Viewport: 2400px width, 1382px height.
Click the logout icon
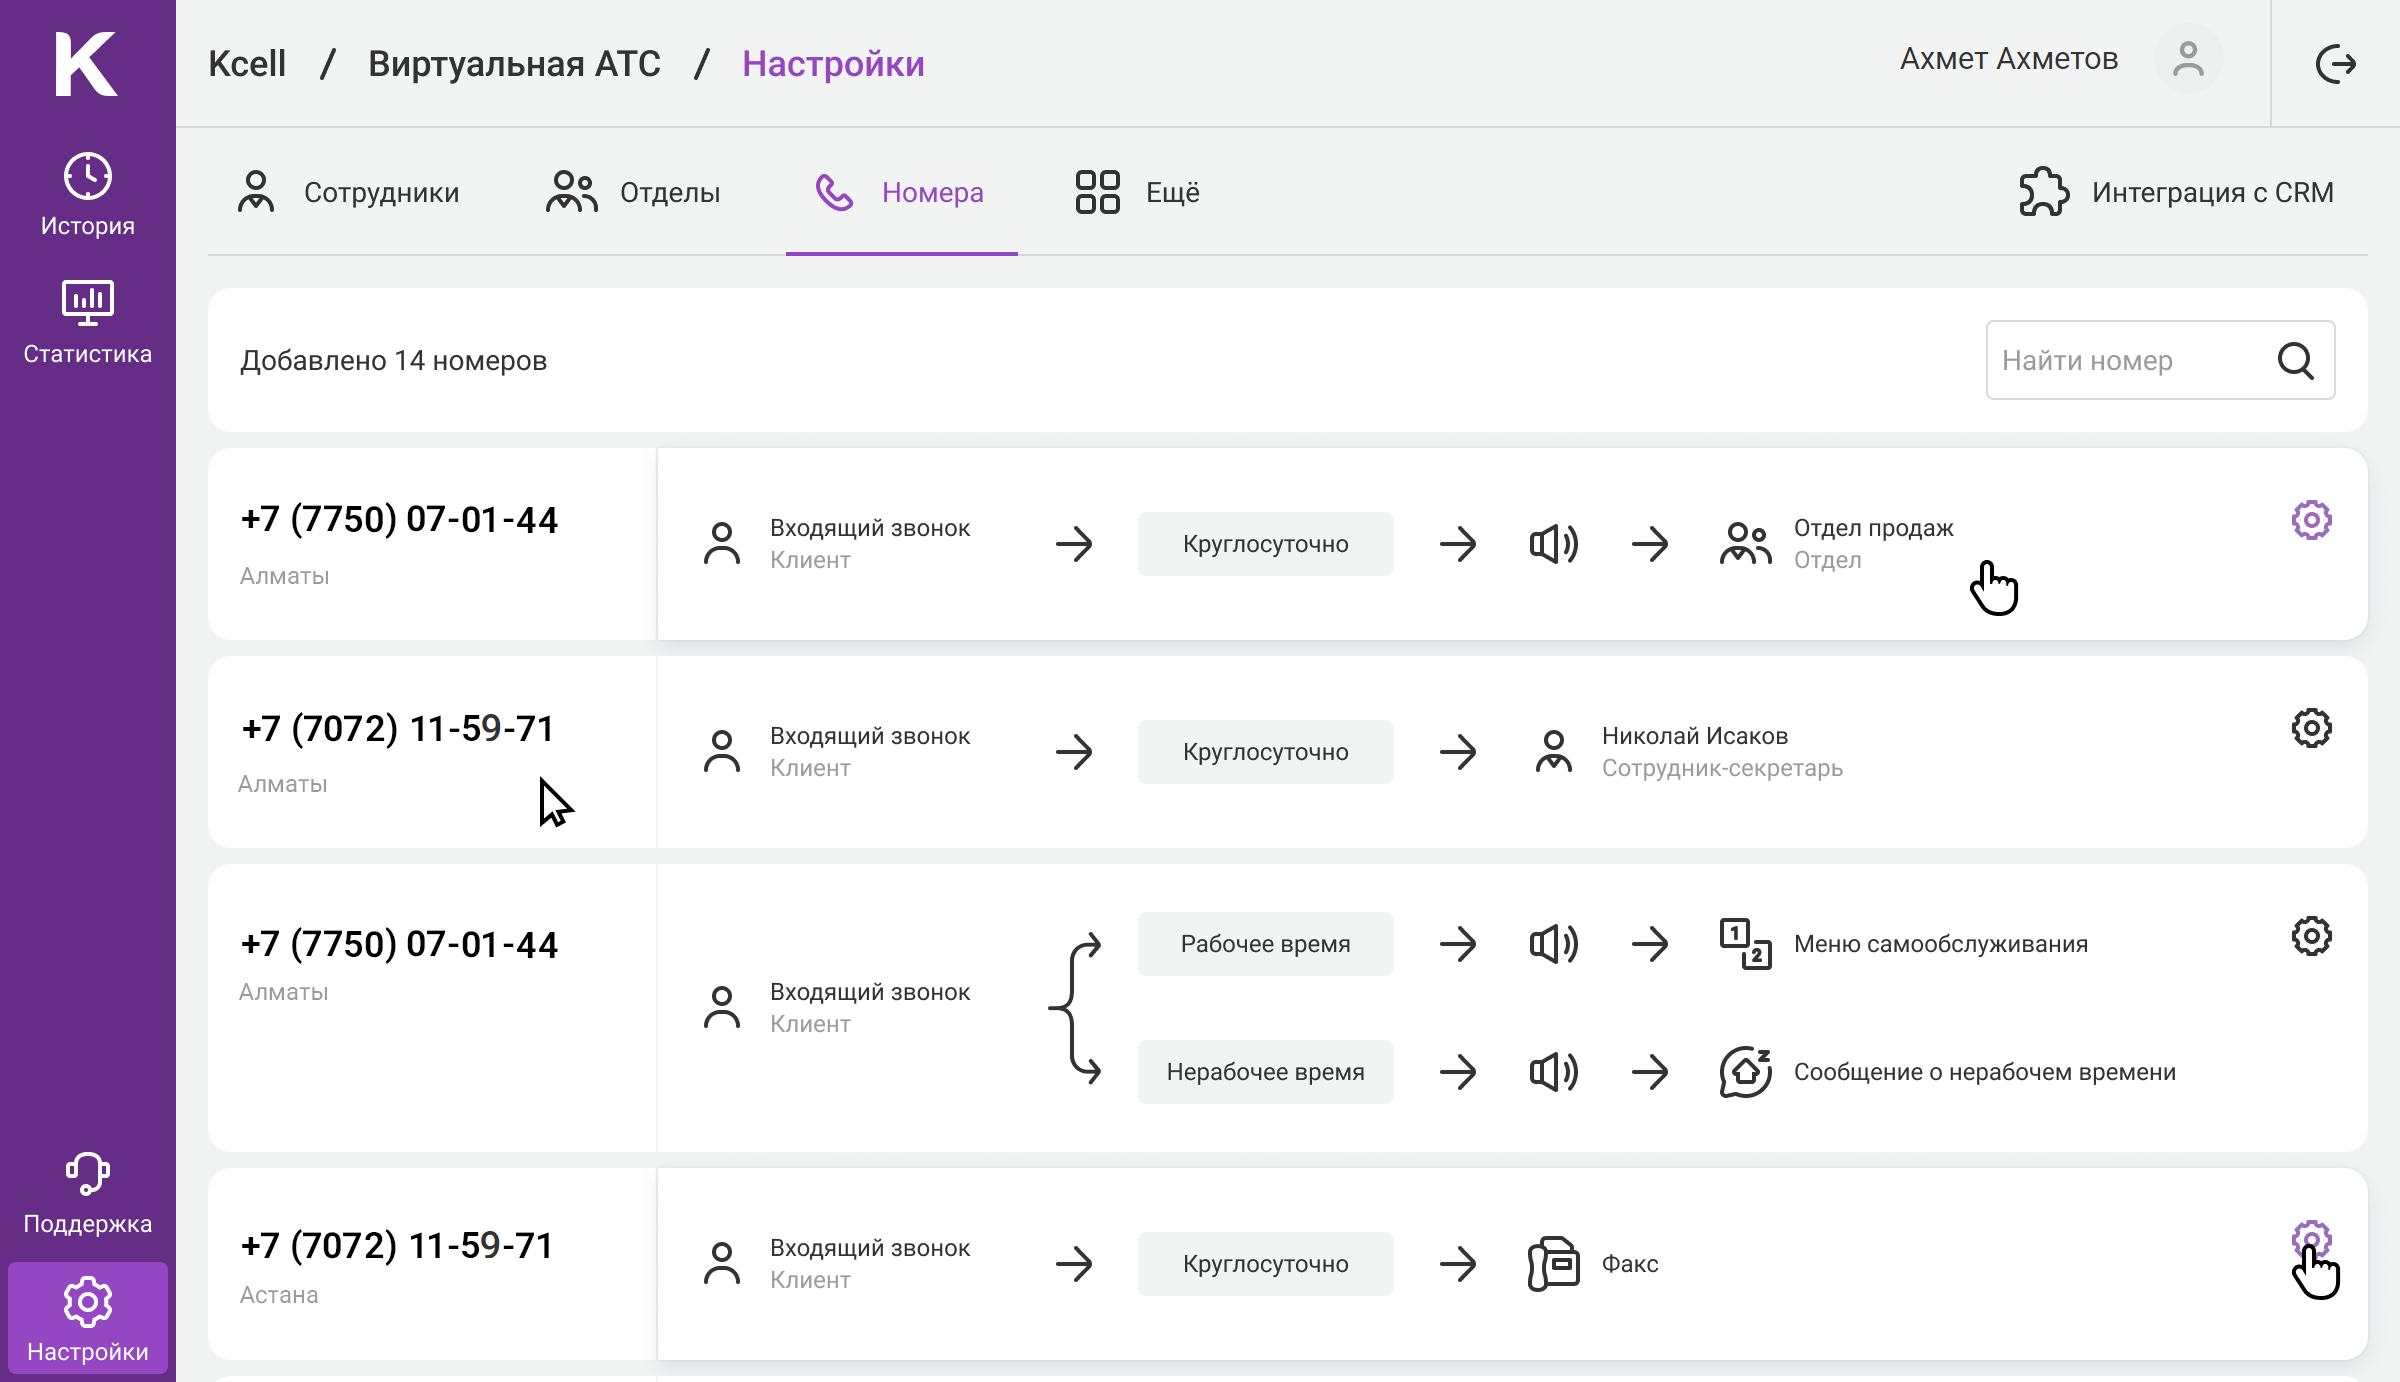(x=2336, y=64)
